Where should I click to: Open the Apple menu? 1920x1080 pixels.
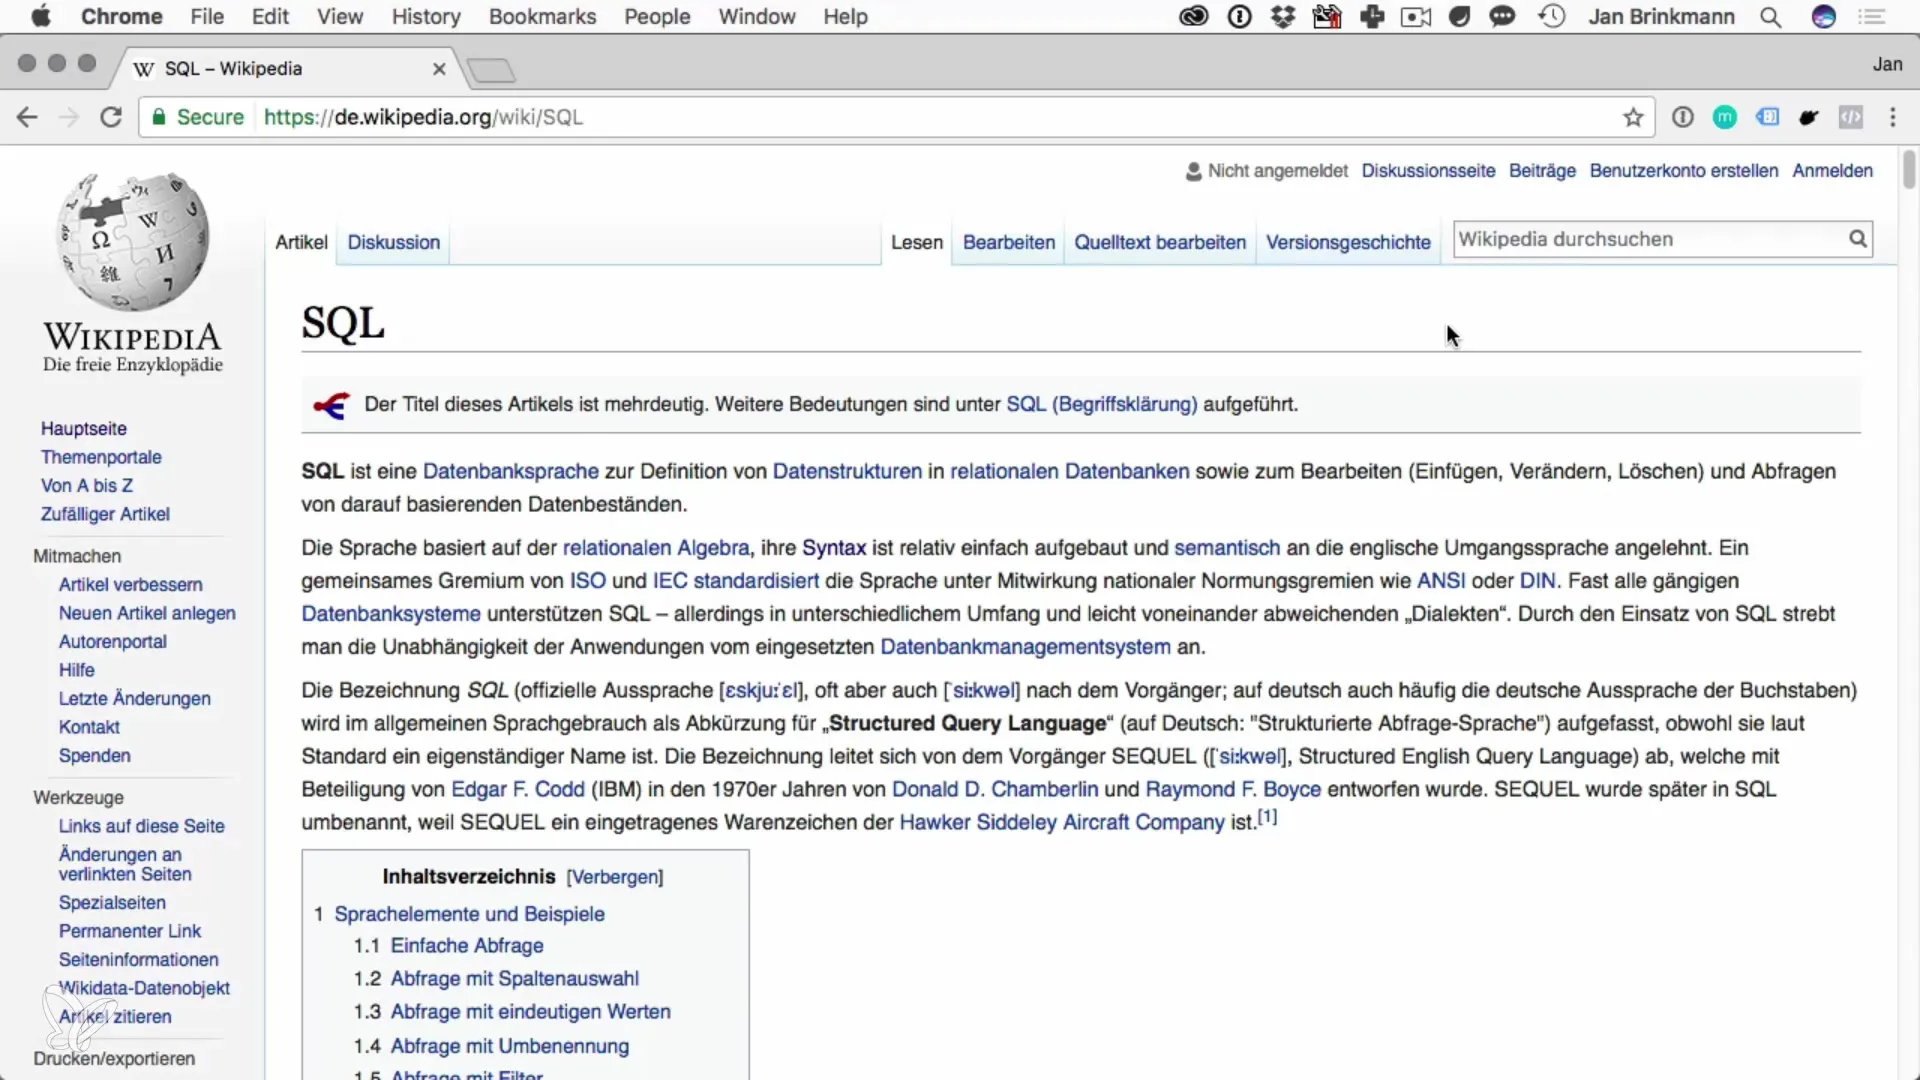40,16
